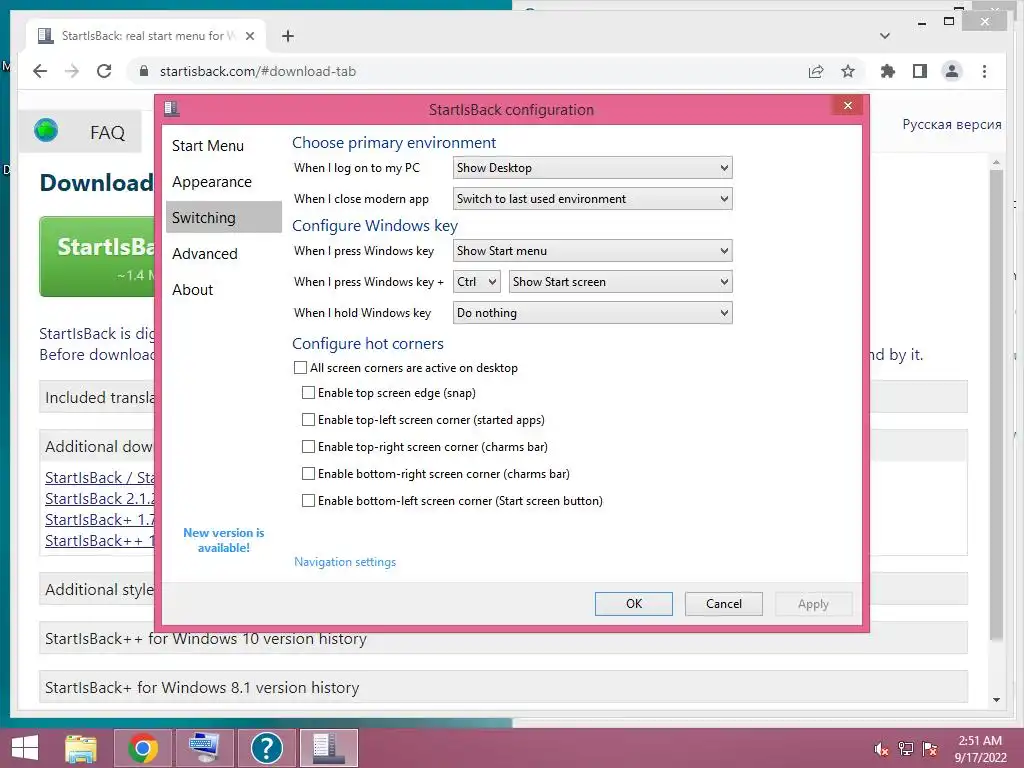
Task: Open network tray icon
Action: point(906,749)
